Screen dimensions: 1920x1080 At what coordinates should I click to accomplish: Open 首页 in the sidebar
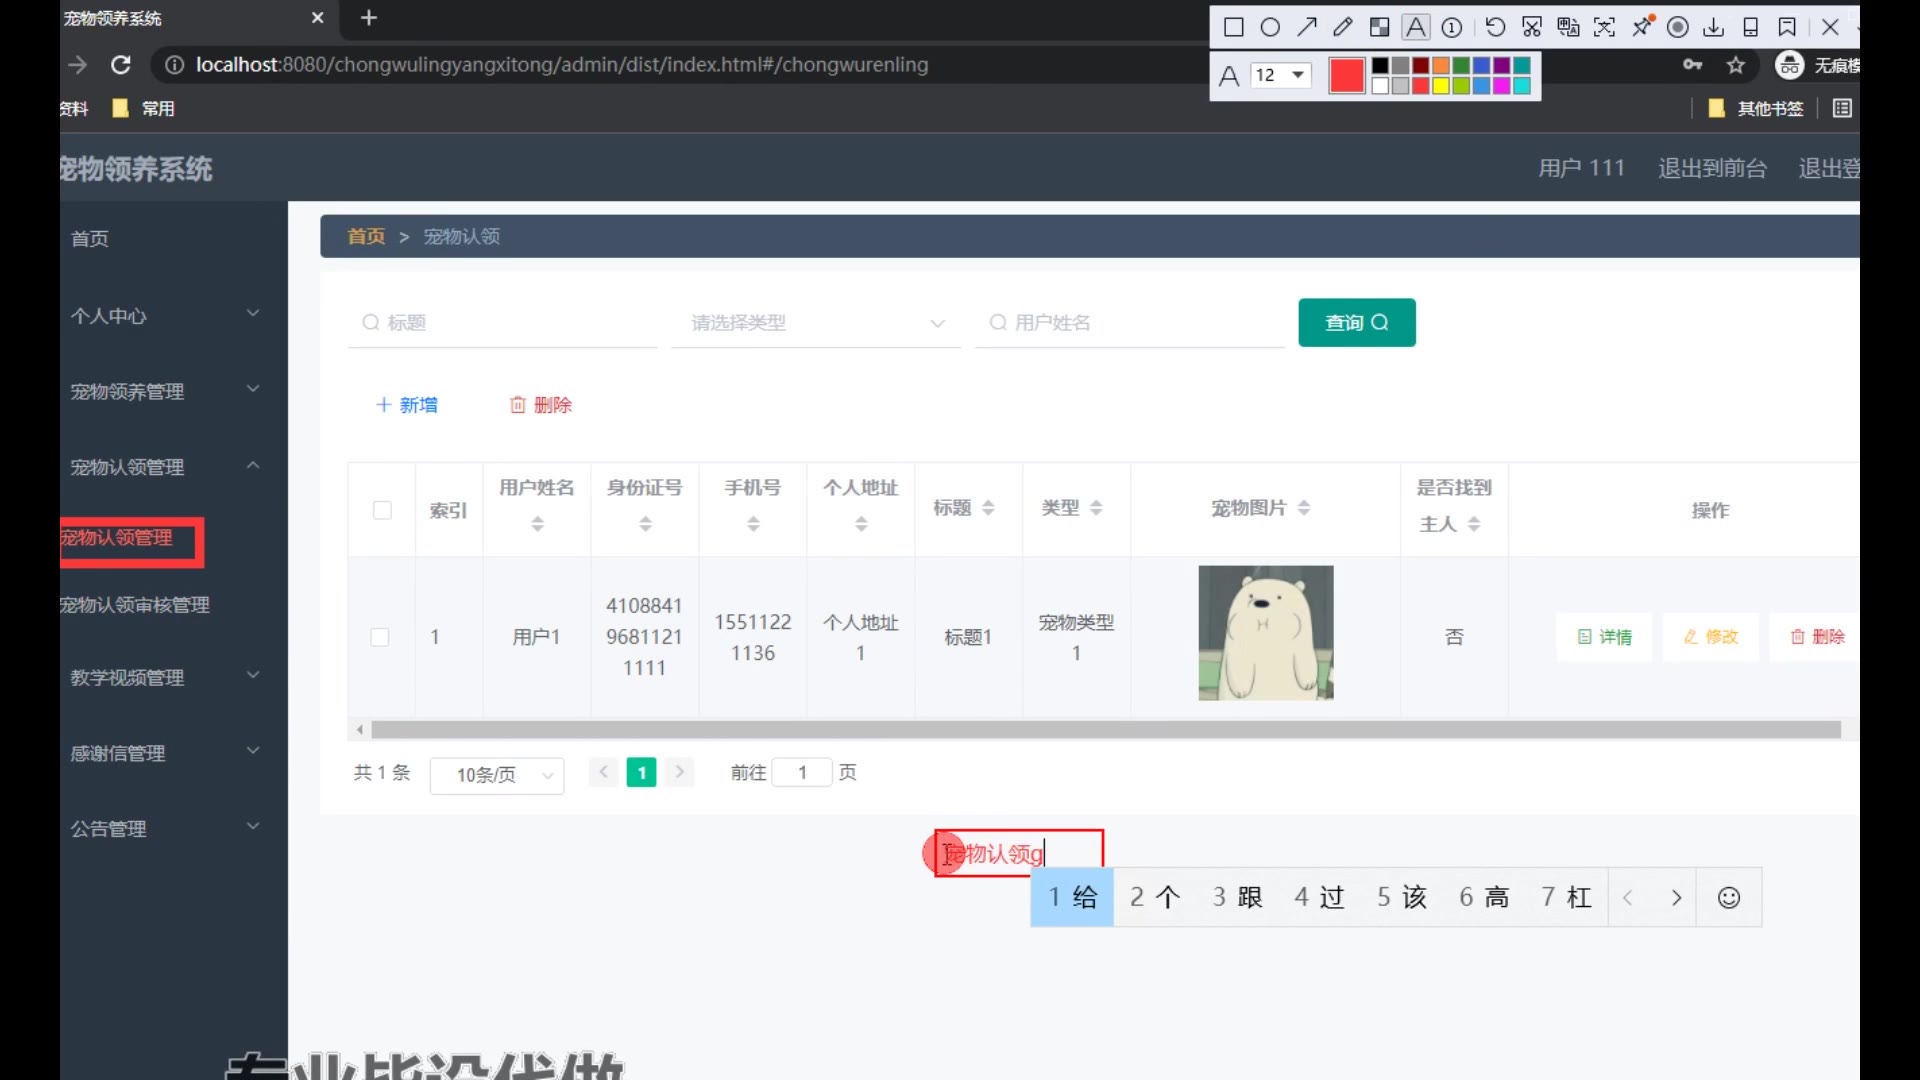pyautogui.click(x=90, y=239)
